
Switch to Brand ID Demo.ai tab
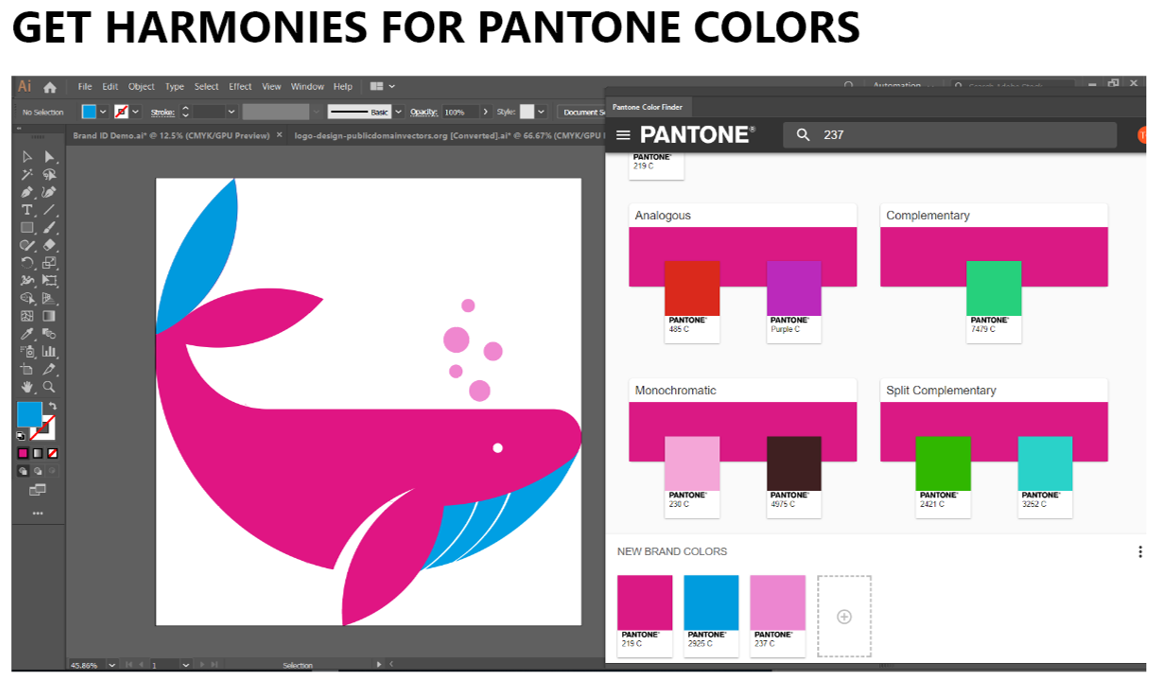171,135
